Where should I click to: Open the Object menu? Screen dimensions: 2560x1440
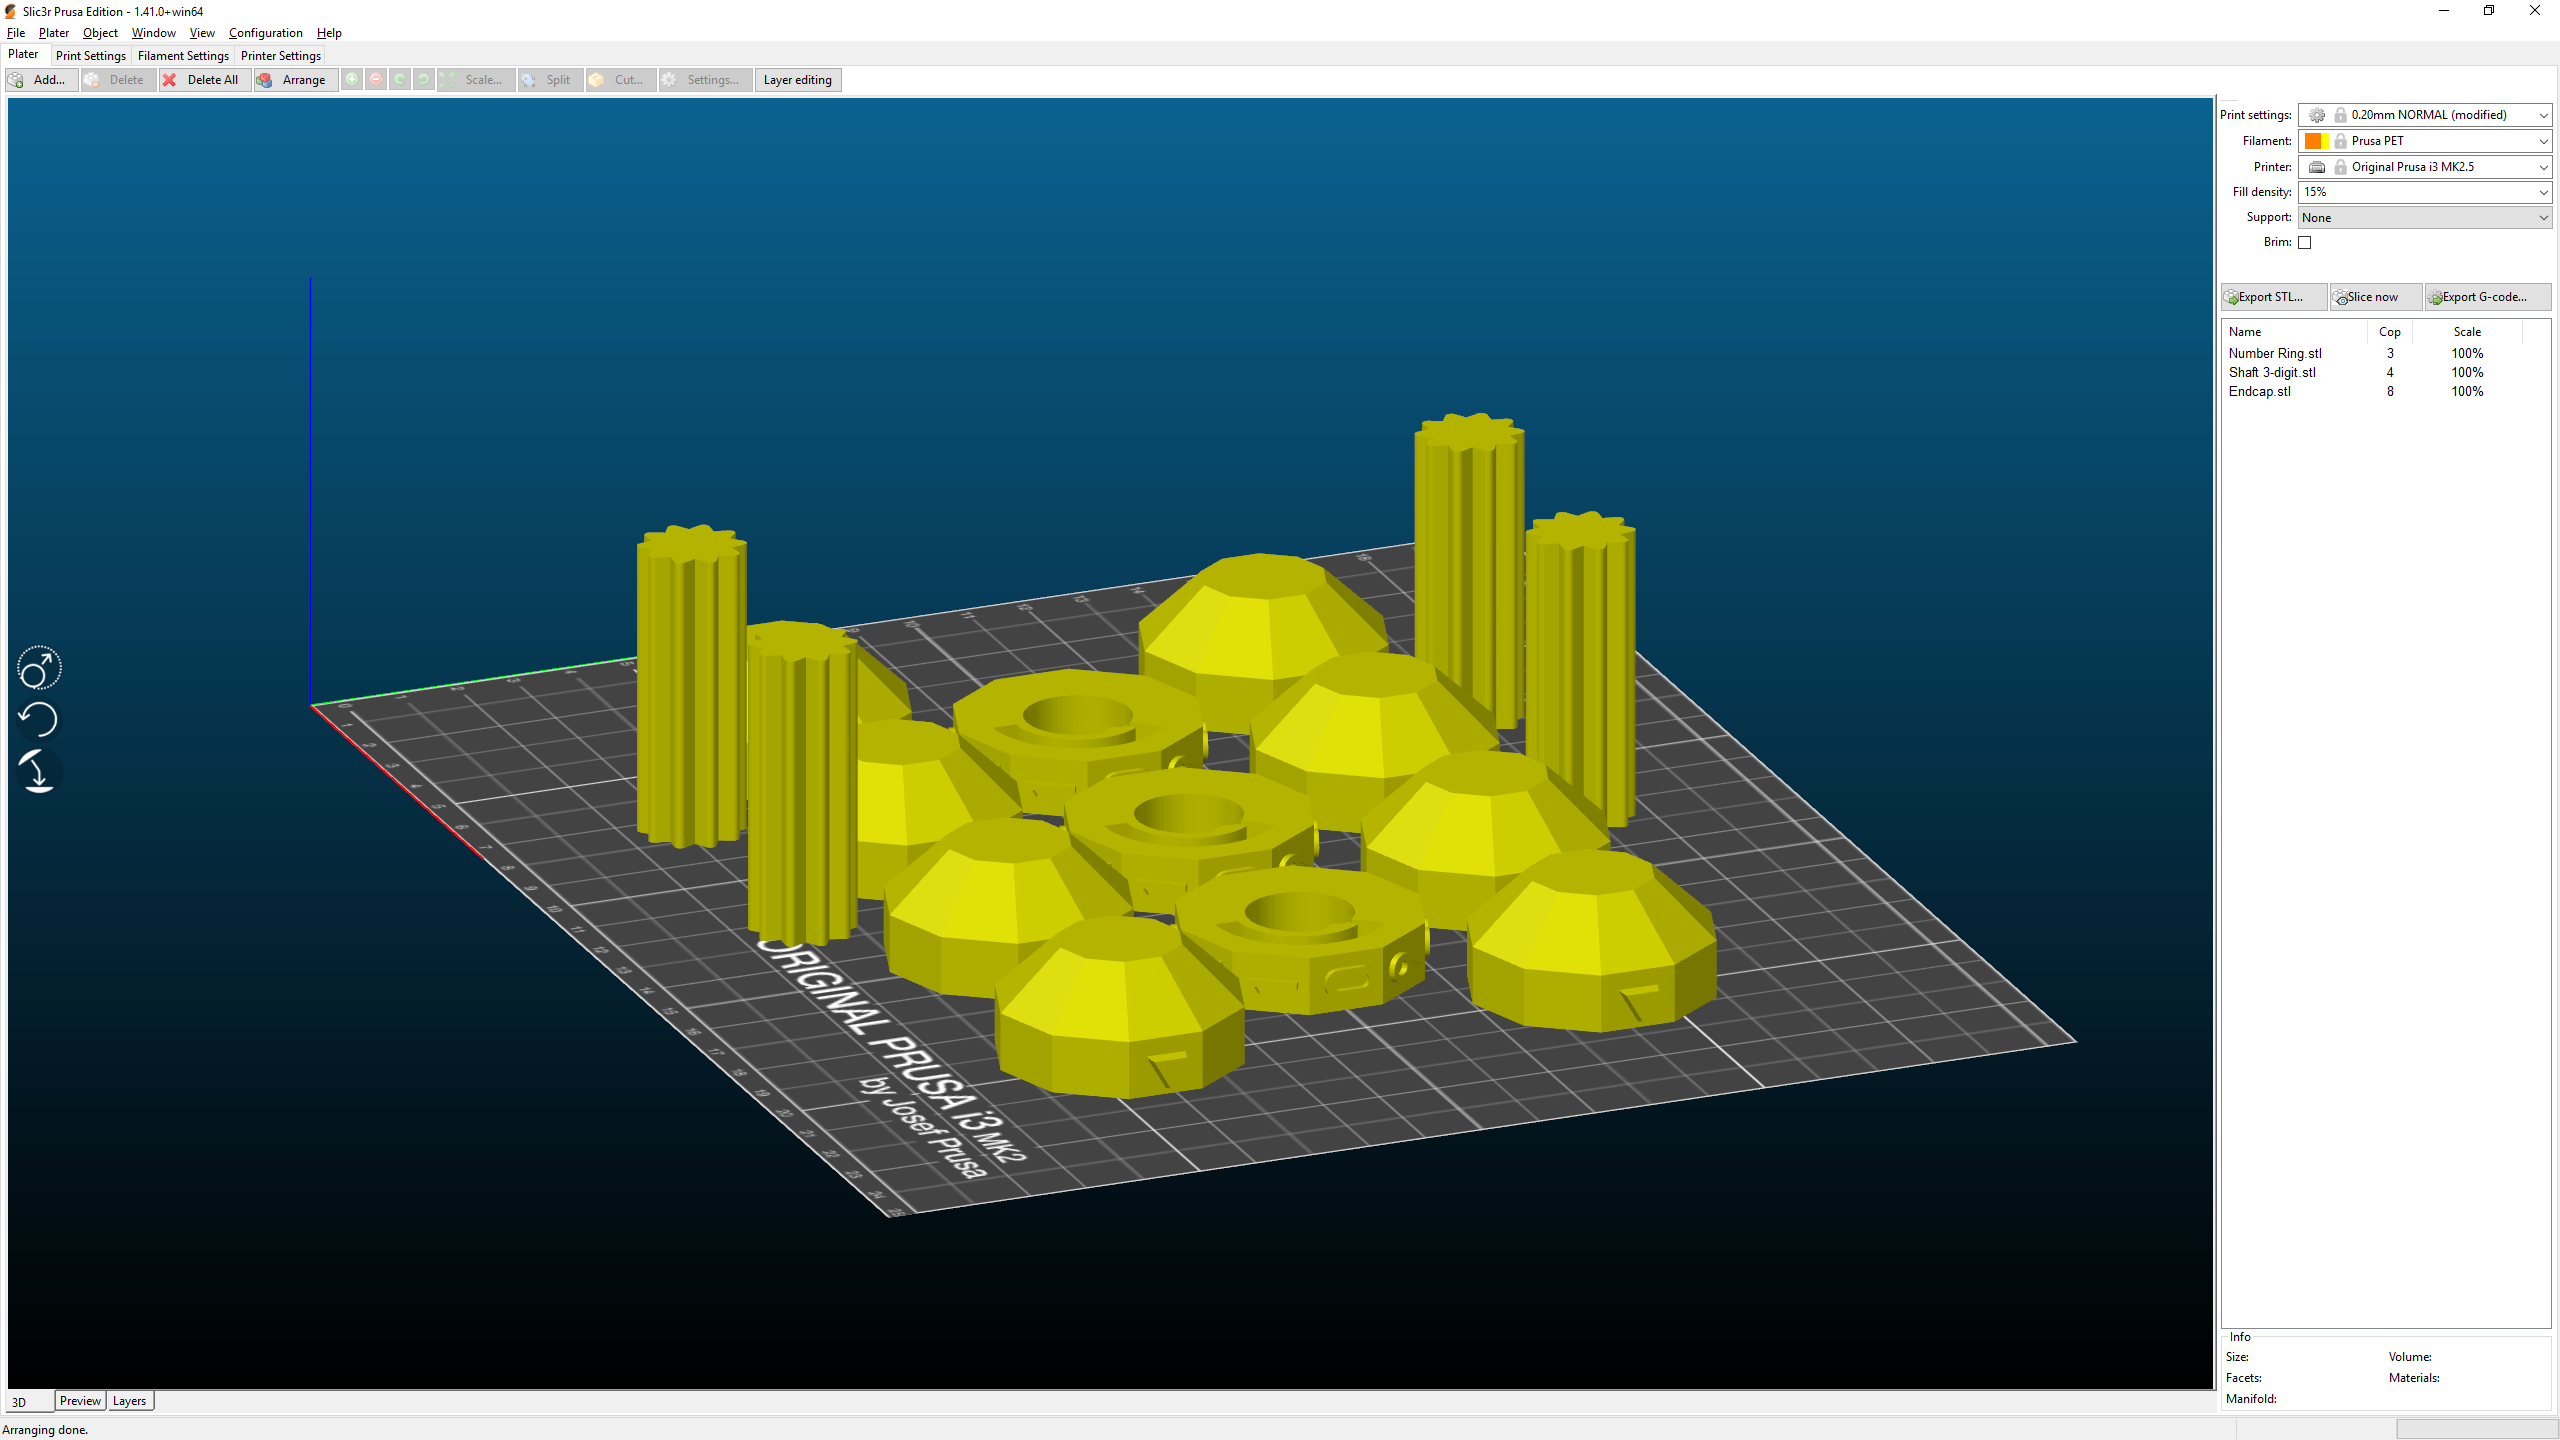pos(100,33)
